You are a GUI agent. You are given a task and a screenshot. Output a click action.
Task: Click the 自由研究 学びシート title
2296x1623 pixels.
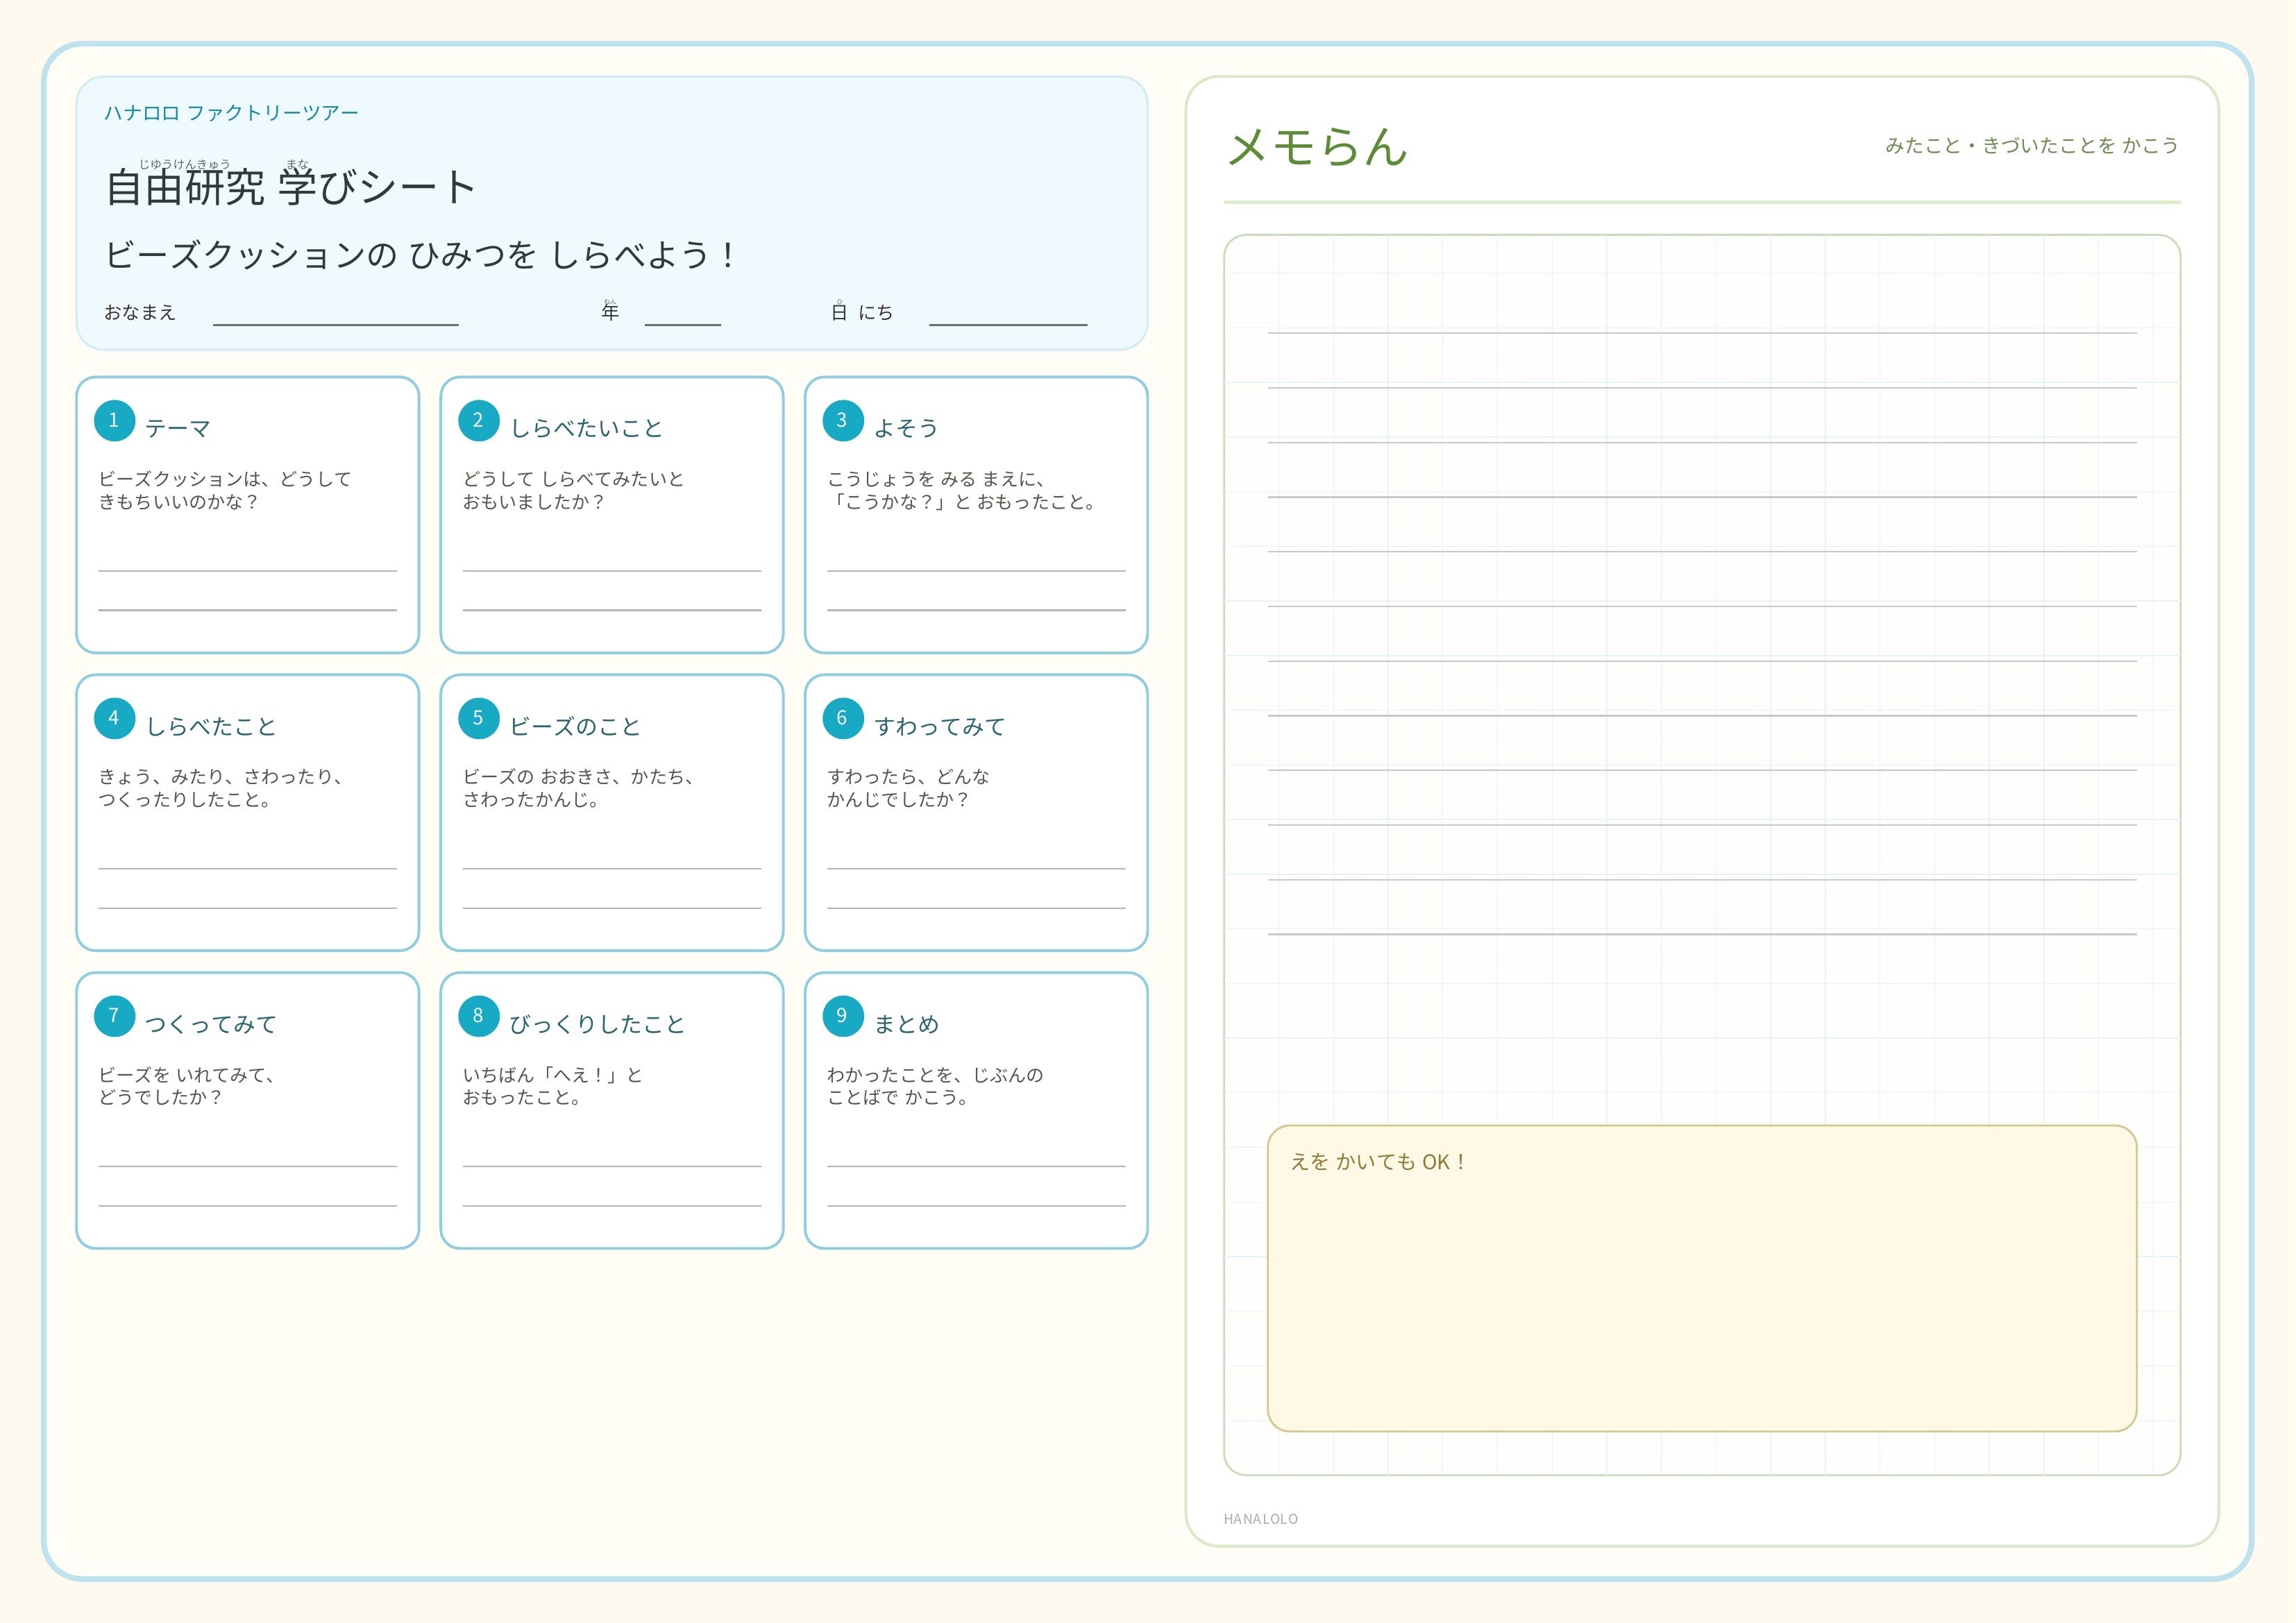click(290, 186)
